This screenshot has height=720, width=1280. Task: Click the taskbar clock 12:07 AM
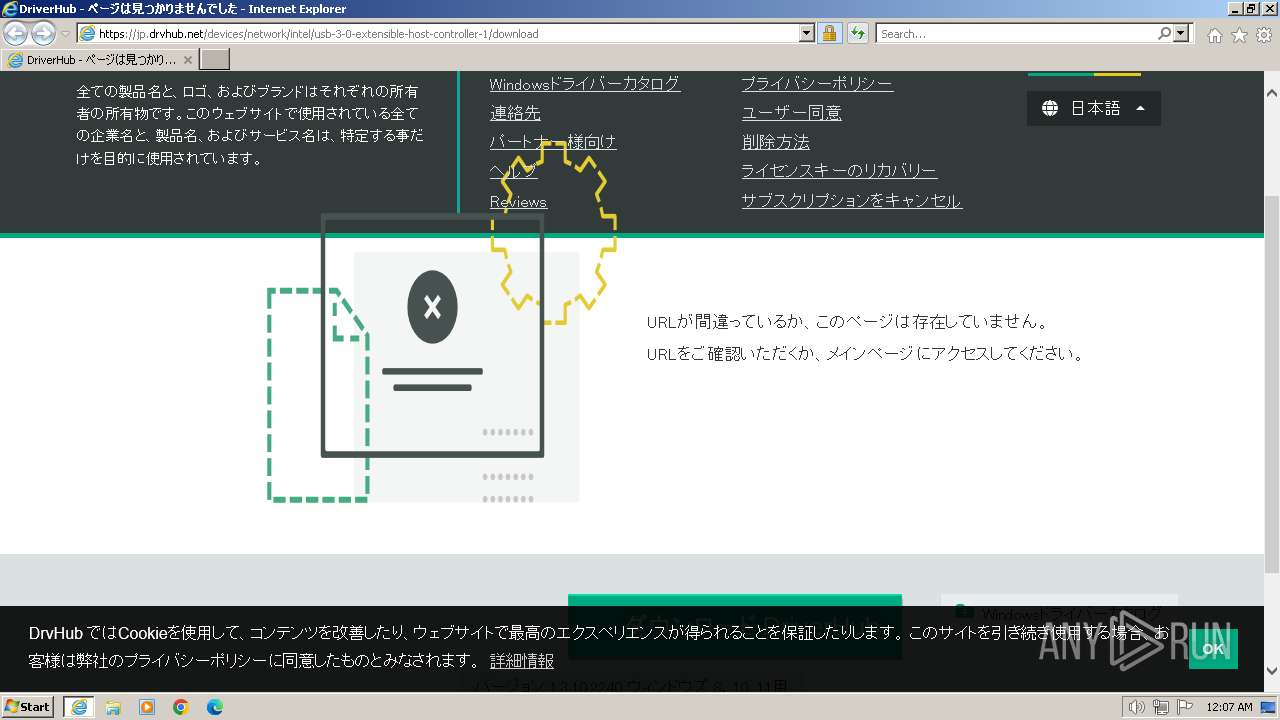point(1229,707)
